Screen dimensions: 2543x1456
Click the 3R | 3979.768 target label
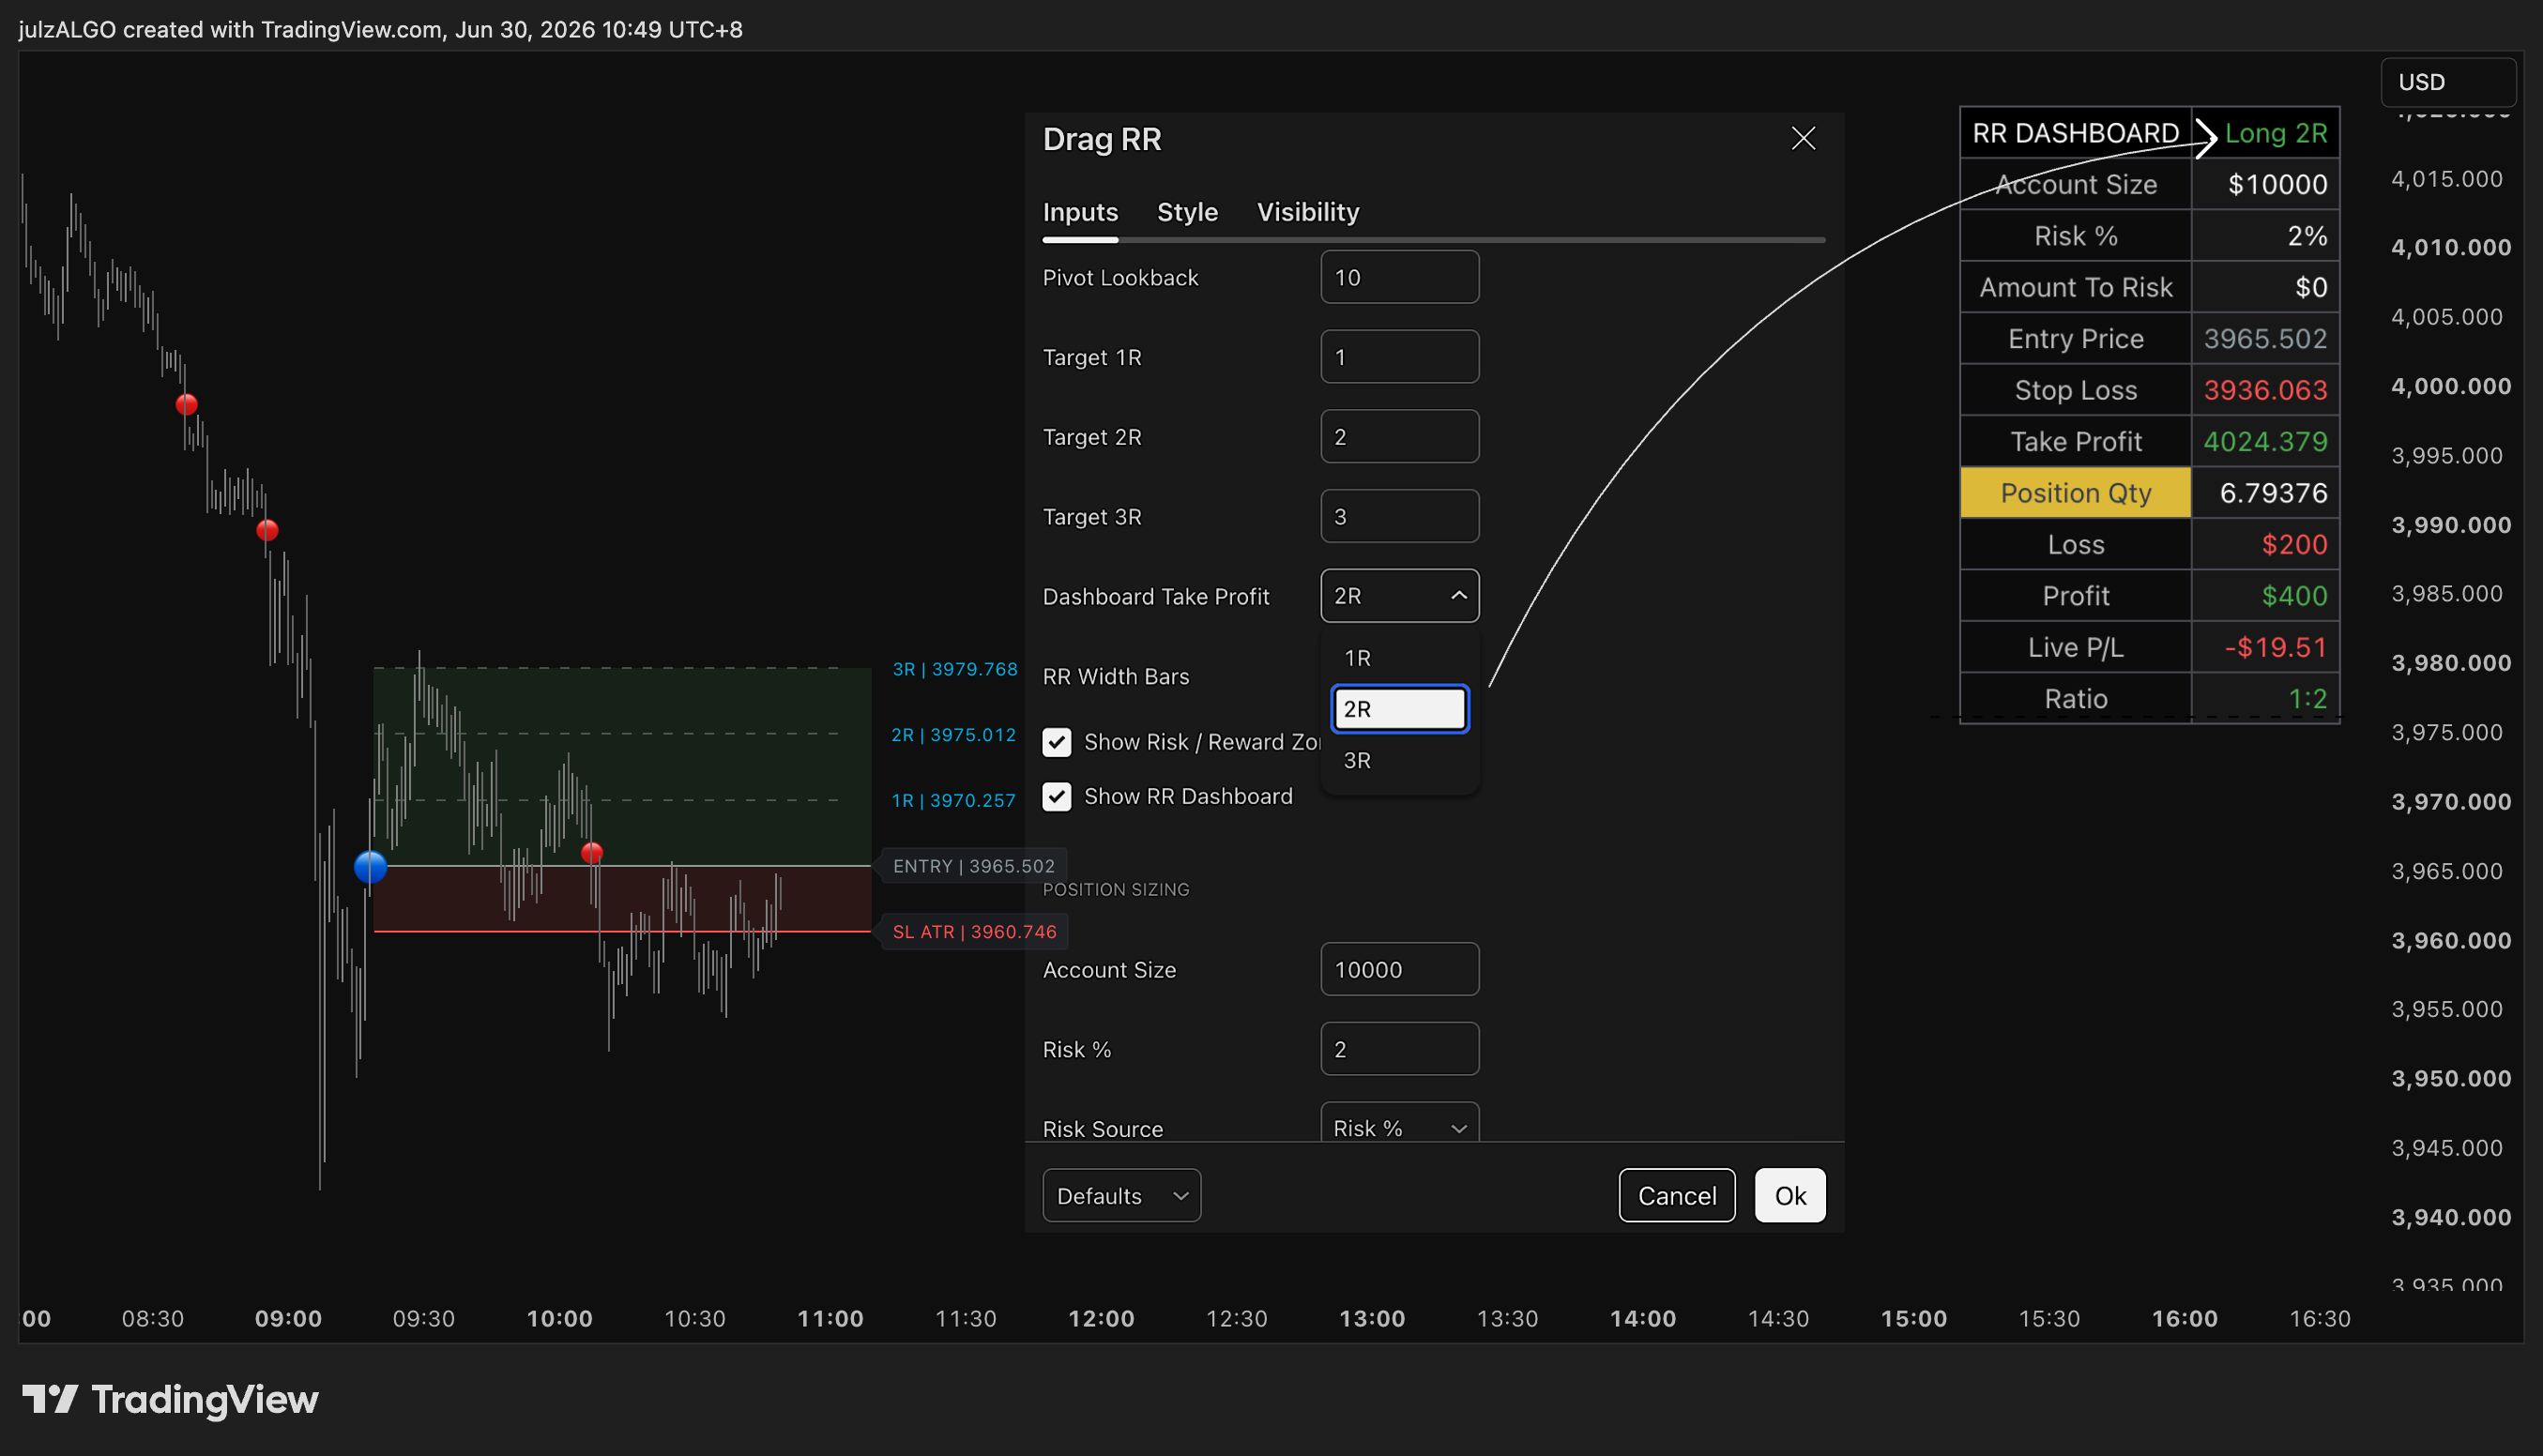coord(955,669)
